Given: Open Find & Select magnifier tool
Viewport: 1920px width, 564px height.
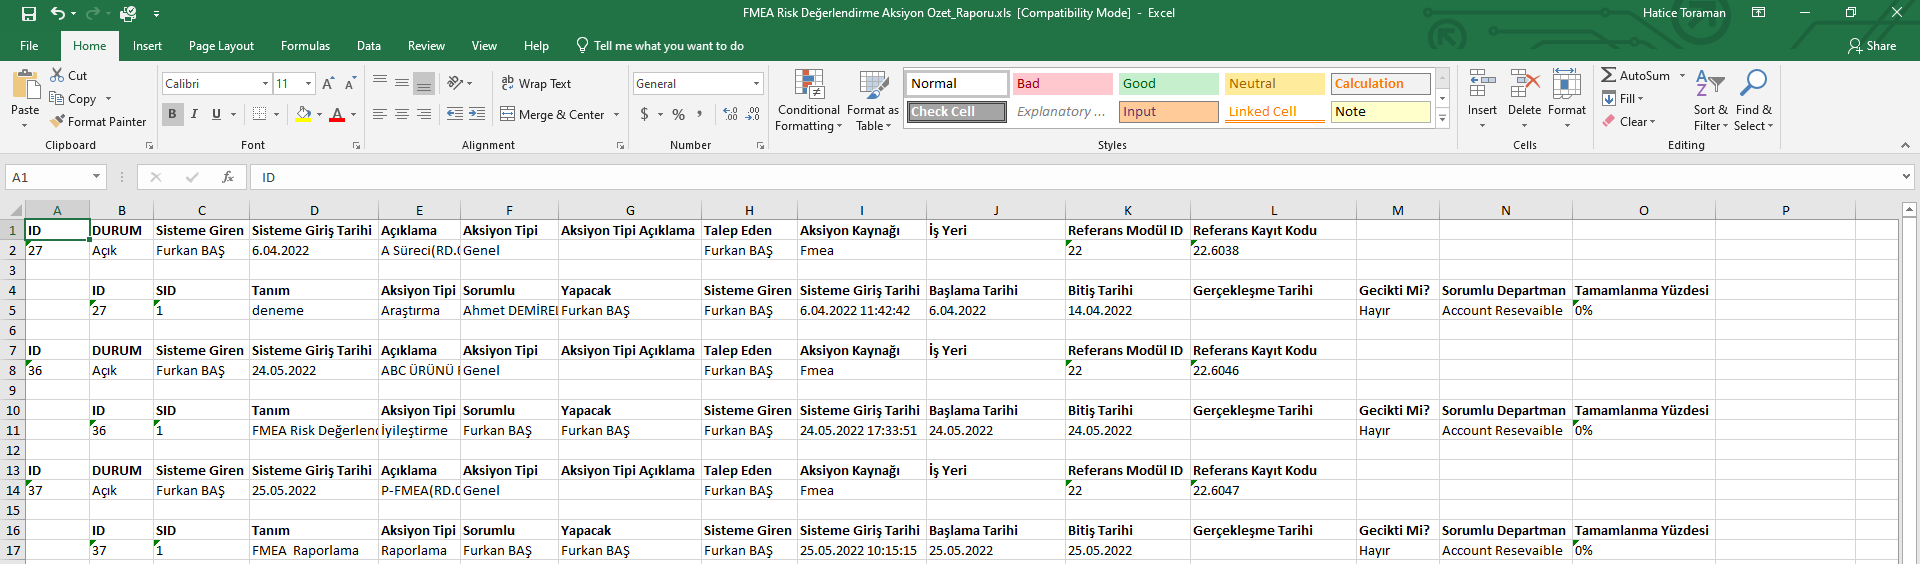Looking at the screenshot, I should (1753, 86).
